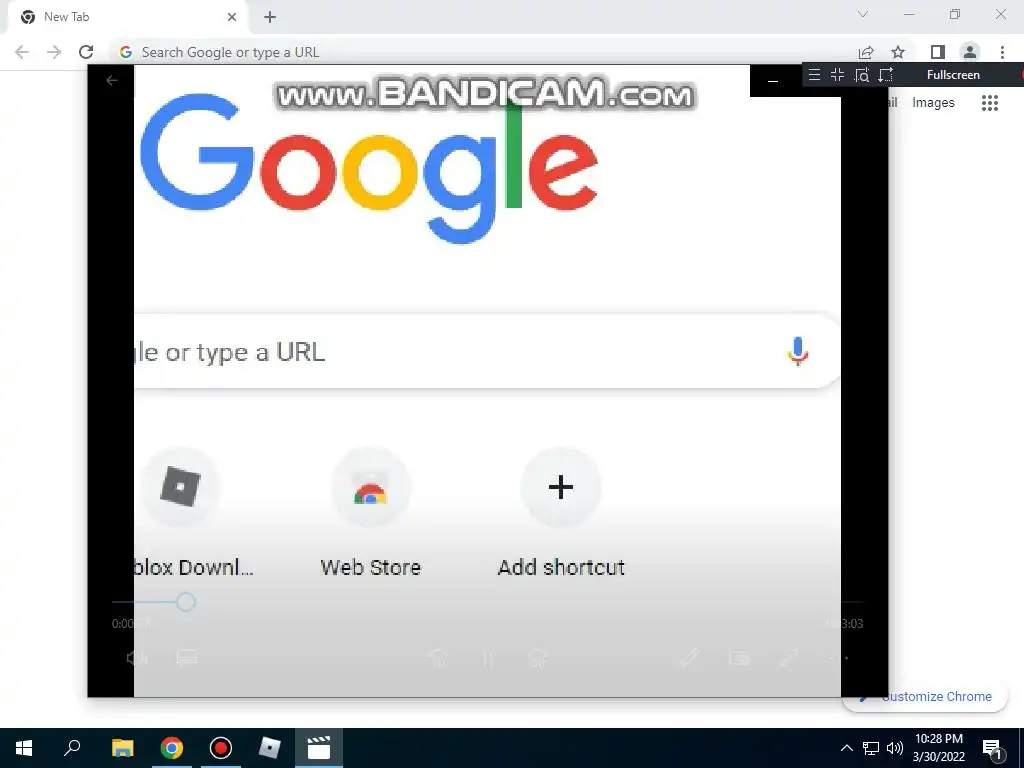
Task: Open Roblox from the taskbar
Action: [x=269, y=748]
